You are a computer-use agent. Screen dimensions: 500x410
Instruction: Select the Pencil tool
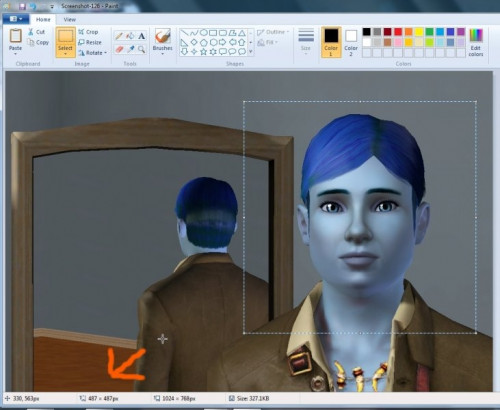[119, 36]
